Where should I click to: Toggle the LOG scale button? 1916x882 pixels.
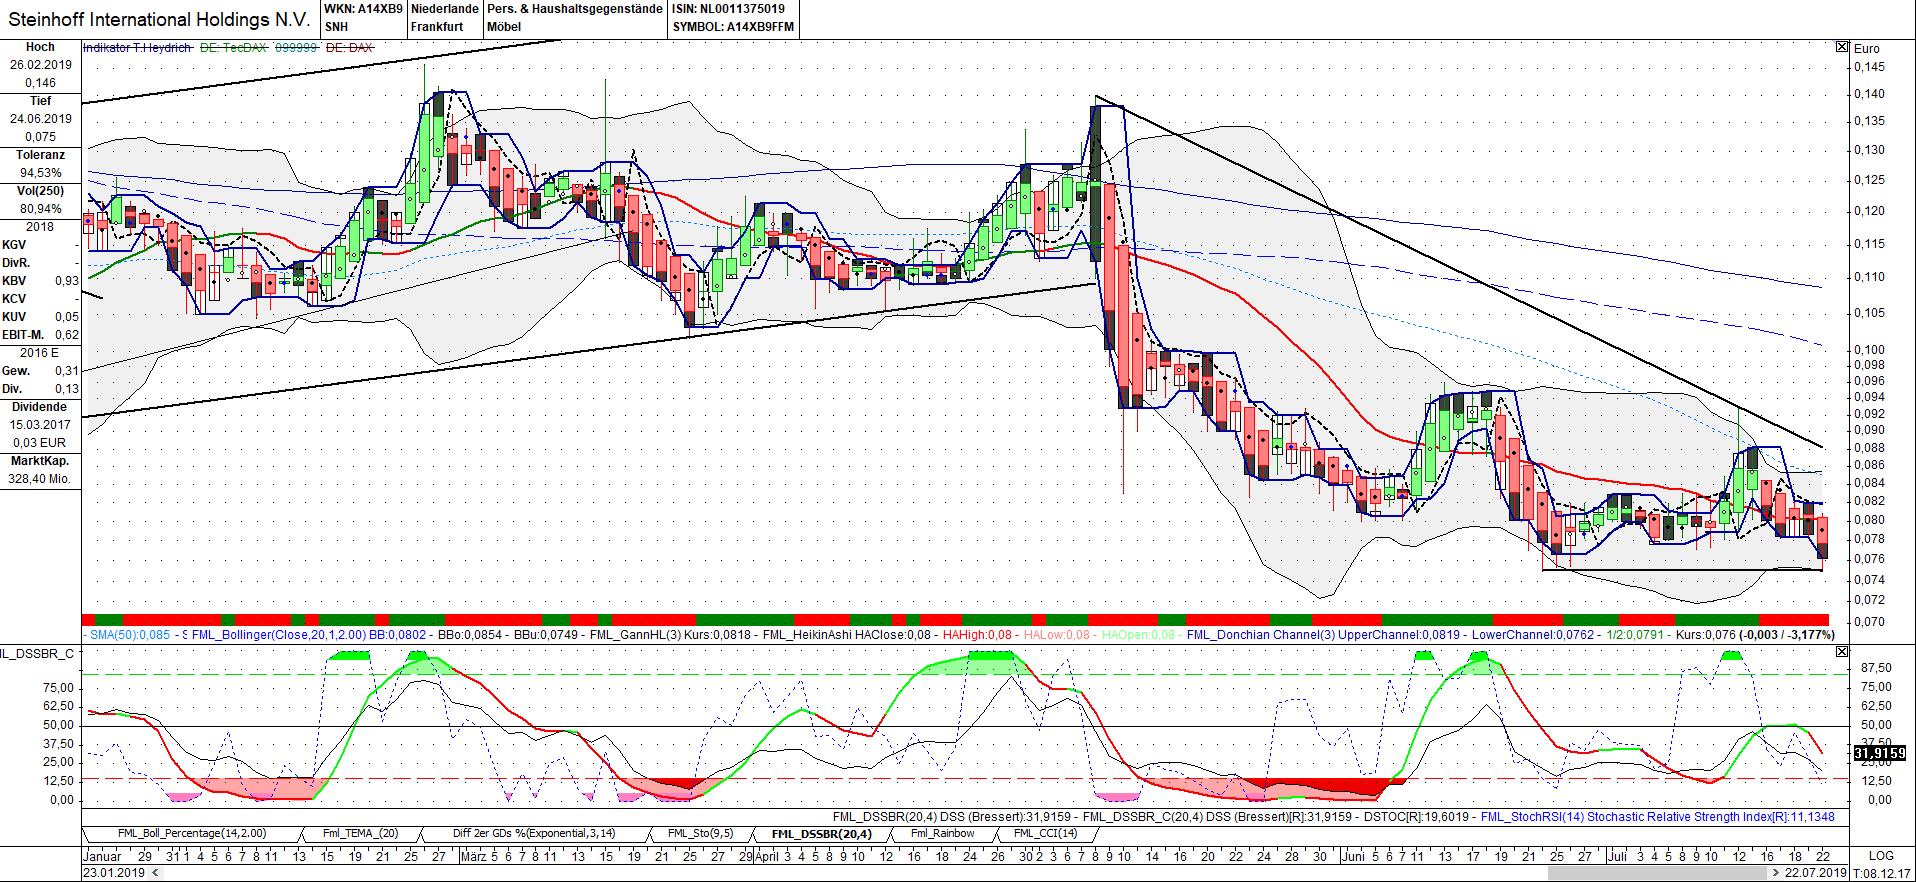1881,856
